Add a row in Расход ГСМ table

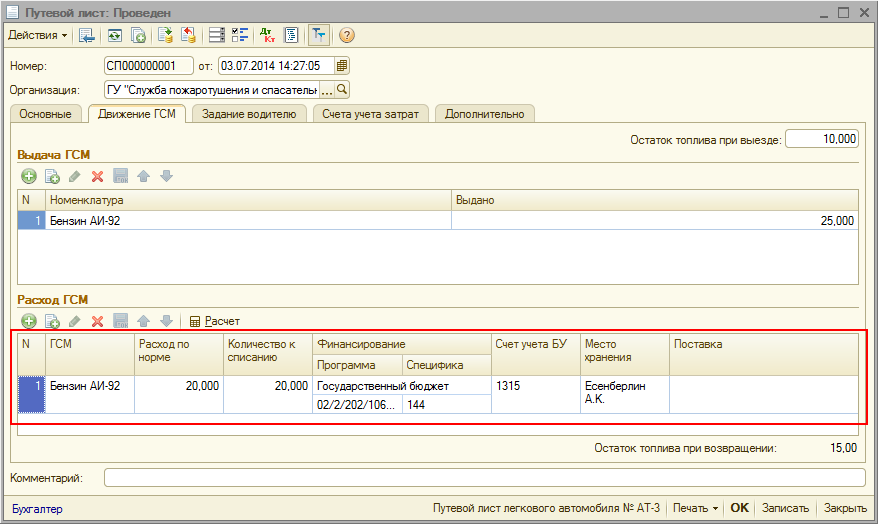[29, 321]
